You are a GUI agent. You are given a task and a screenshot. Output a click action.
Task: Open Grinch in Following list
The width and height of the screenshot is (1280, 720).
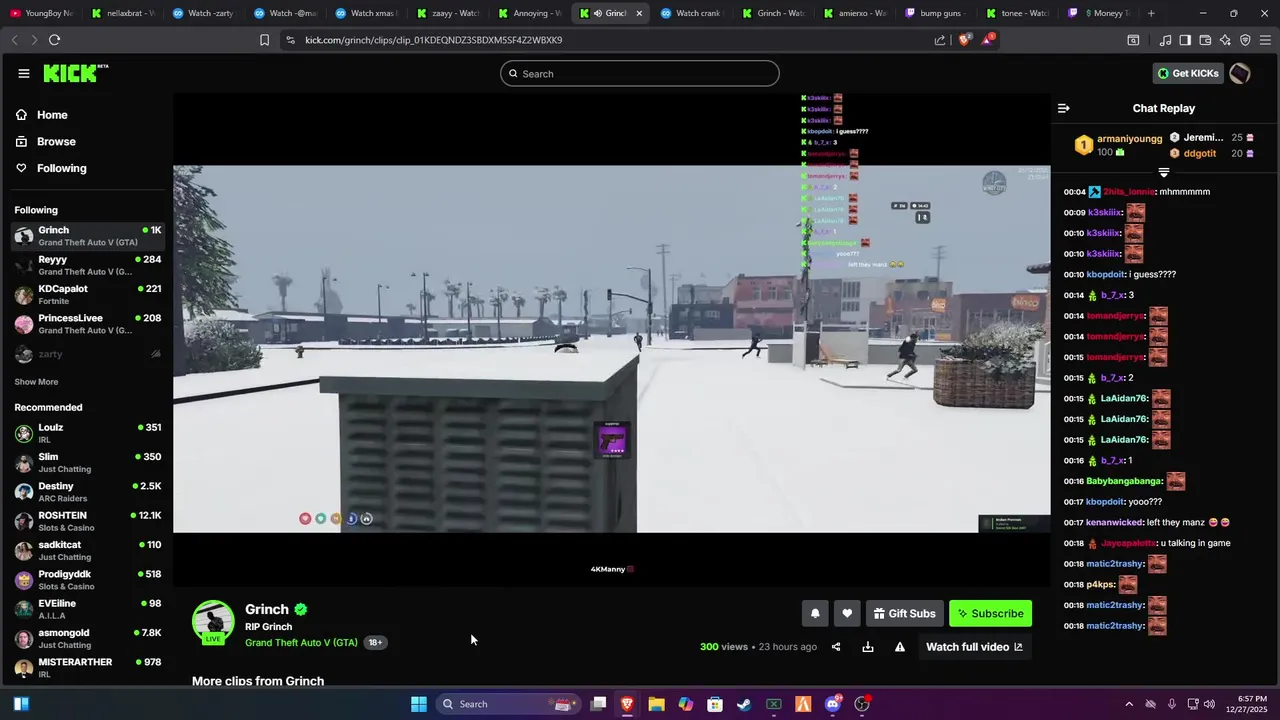click(87, 236)
